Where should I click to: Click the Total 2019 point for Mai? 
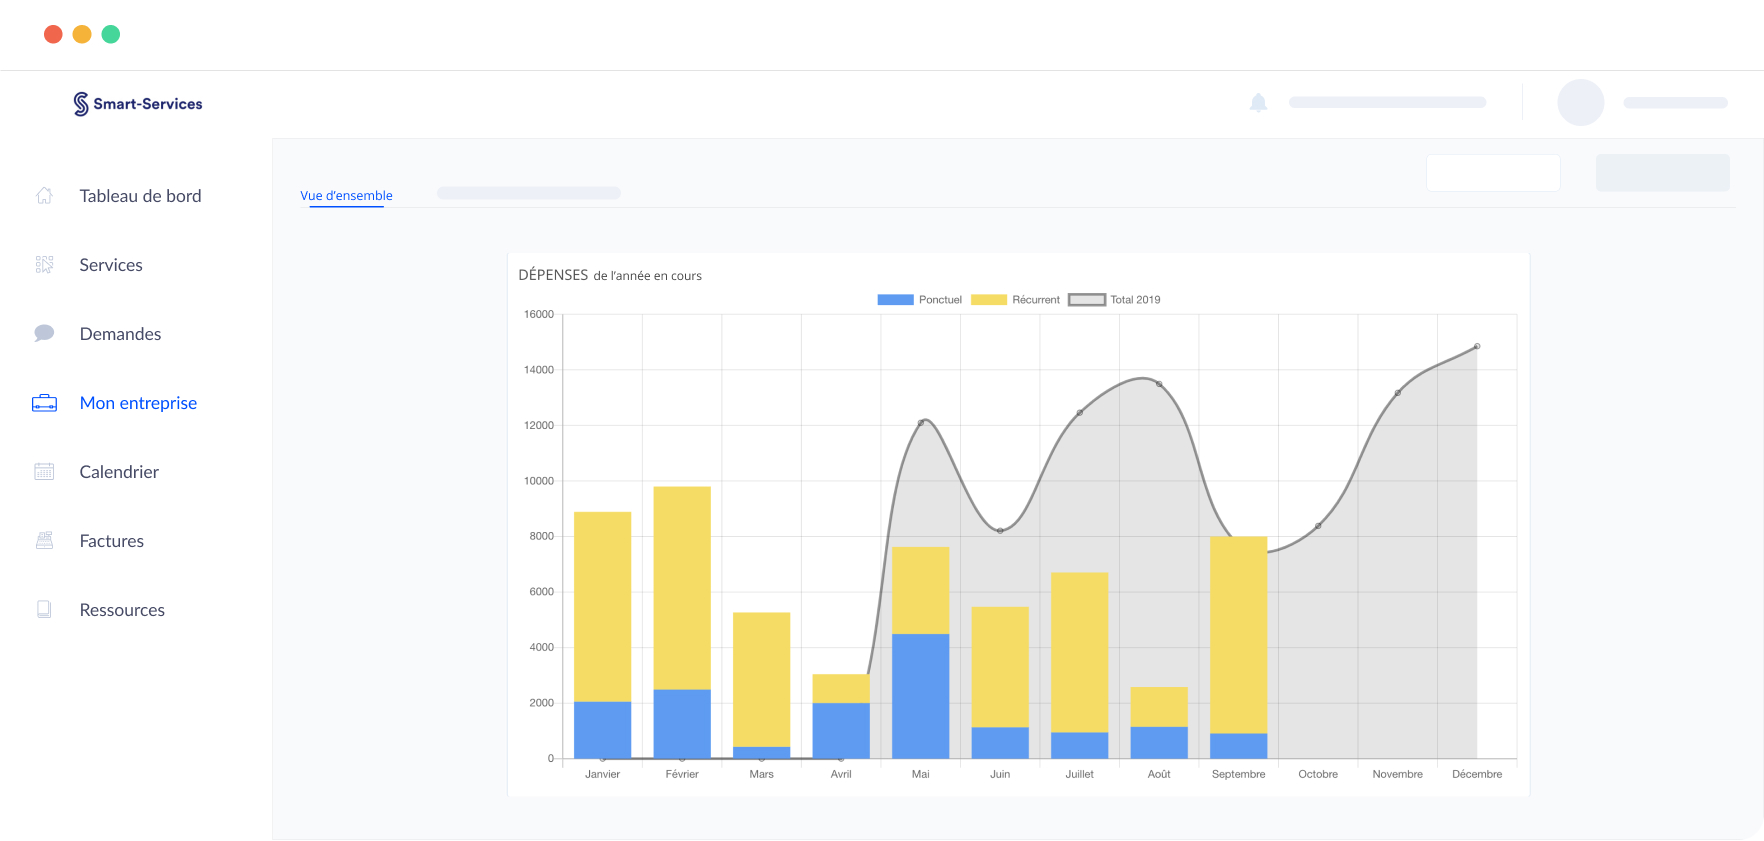pos(920,423)
